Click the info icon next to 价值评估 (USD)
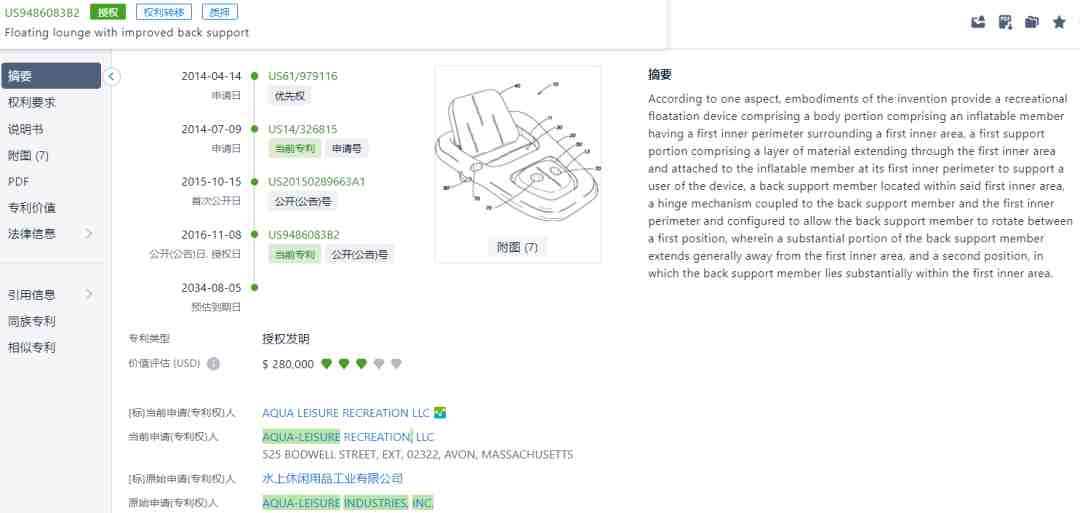1080x513 pixels. click(214, 364)
